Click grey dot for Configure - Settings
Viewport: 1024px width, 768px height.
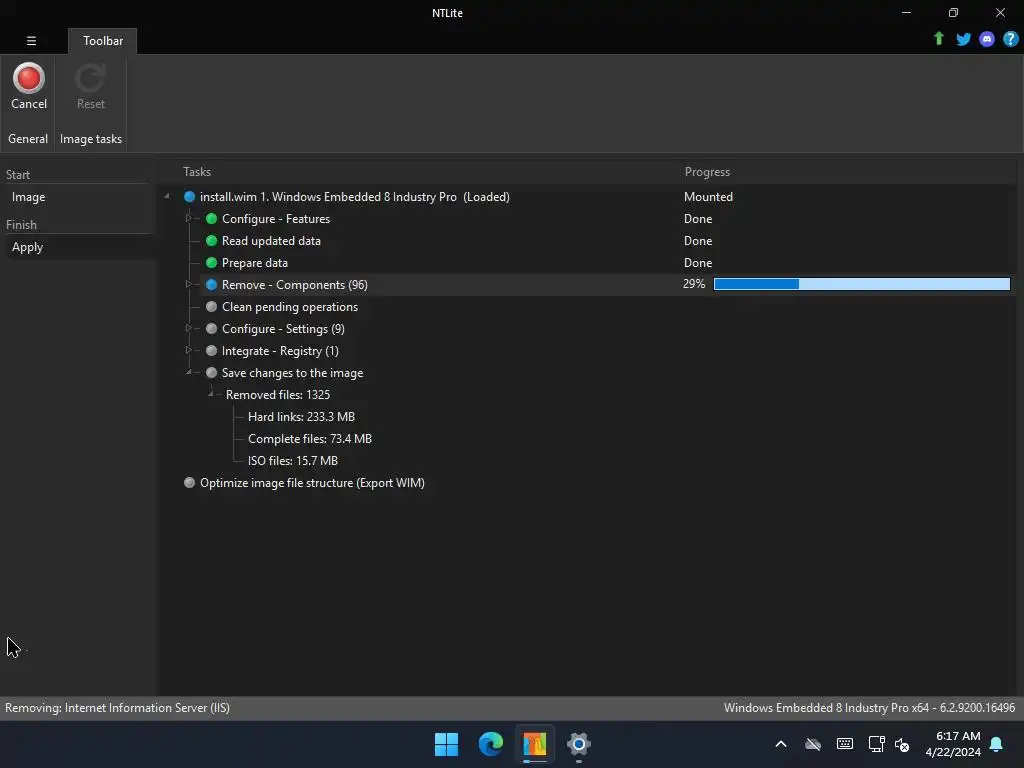click(211, 328)
